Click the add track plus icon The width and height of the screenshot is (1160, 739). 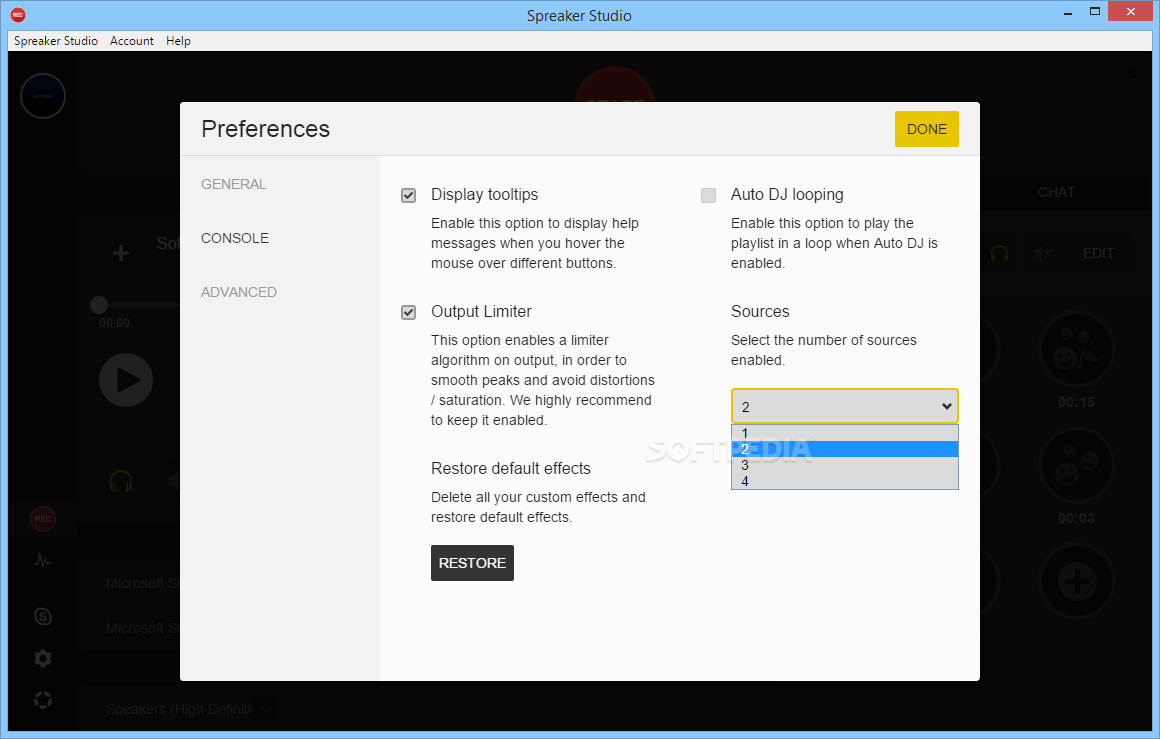pos(121,253)
